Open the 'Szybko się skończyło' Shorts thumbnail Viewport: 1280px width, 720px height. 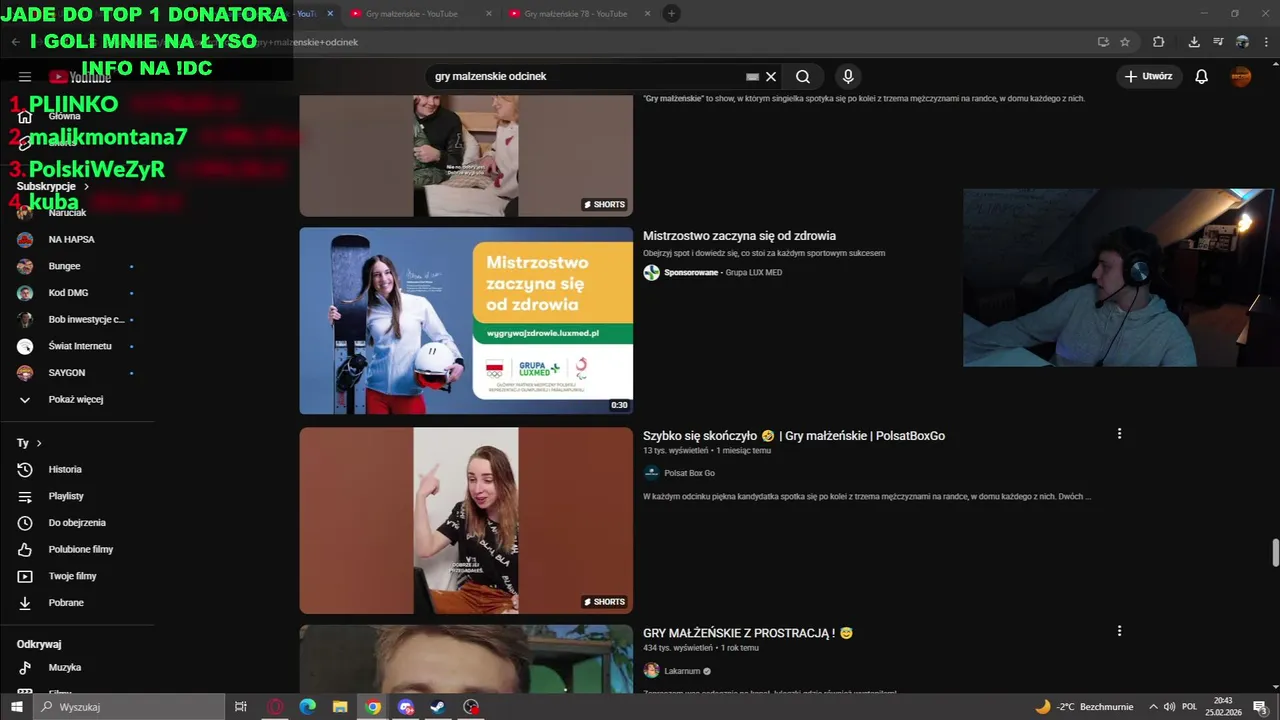tap(466, 521)
